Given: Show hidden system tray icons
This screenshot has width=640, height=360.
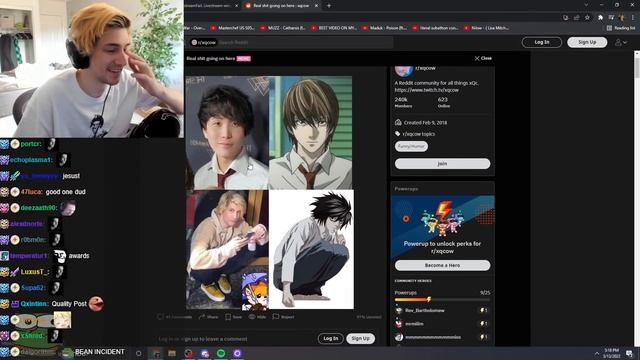Looking at the screenshot, I should (597, 353).
